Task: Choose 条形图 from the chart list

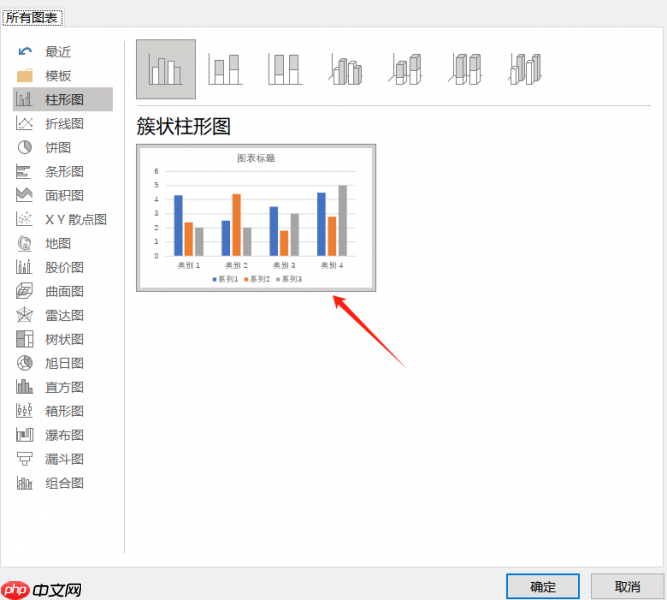Action: (x=65, y=171)
